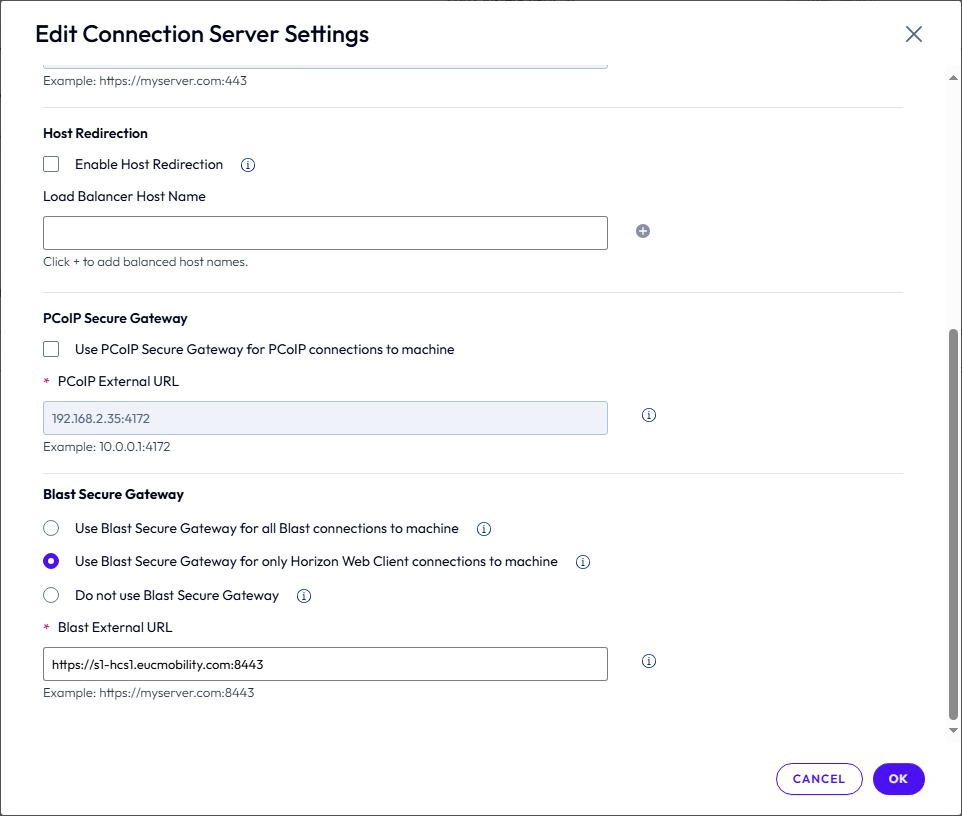
Task: Click info icon beside Enable Host Redirection
Action: pyautogui.click(x=249, y=165)
